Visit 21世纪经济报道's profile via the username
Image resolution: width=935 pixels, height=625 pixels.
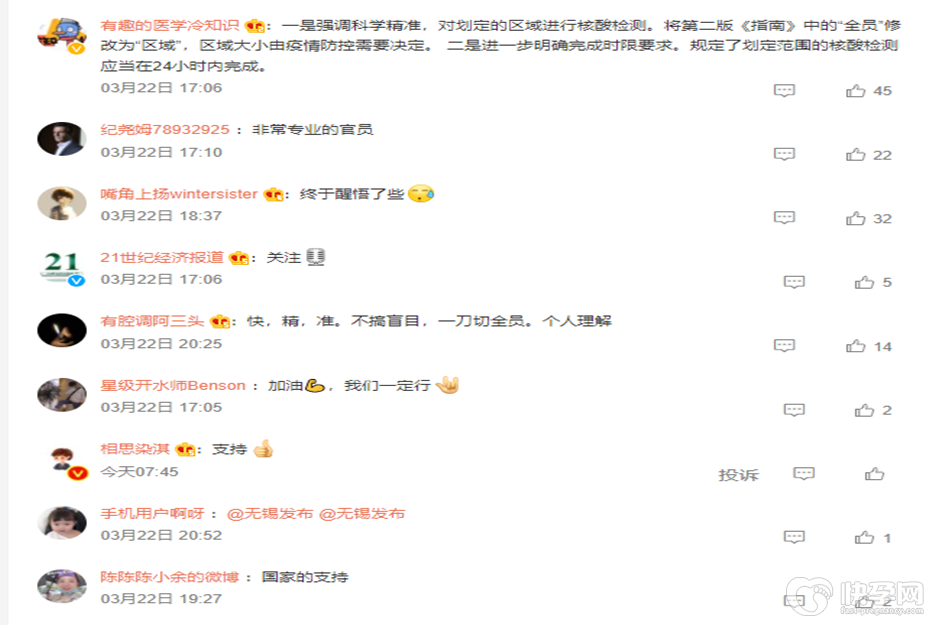tap(162, 258)
